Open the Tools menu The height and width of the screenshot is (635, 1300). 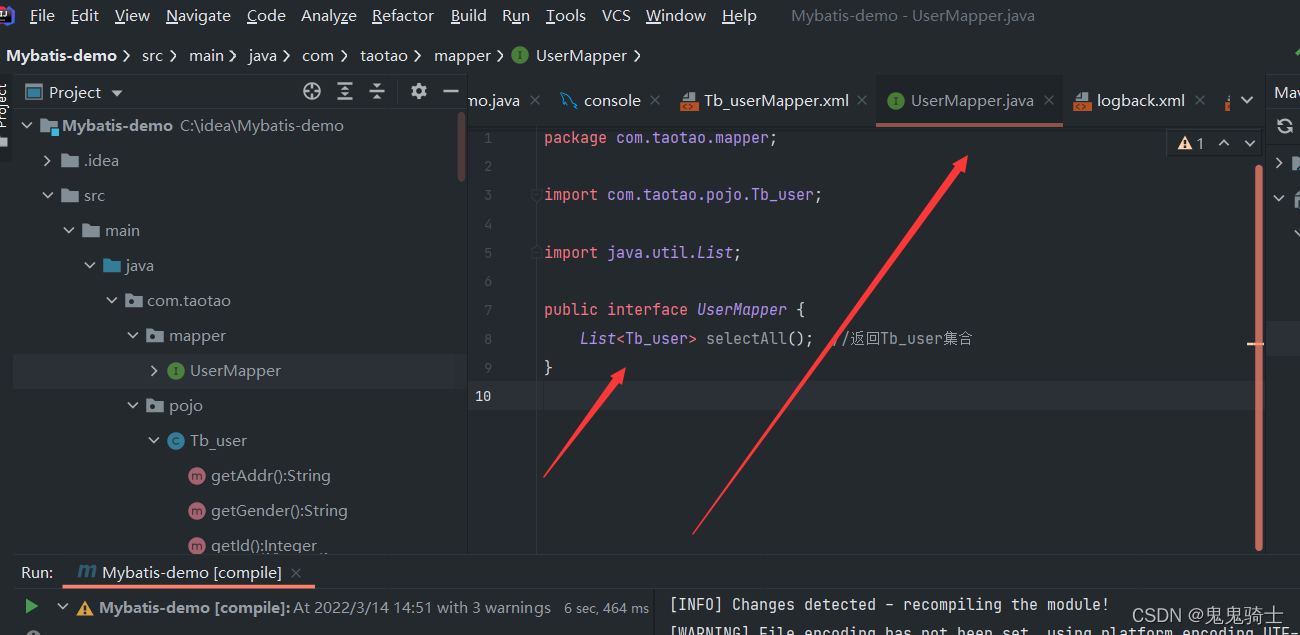(566, 16)
